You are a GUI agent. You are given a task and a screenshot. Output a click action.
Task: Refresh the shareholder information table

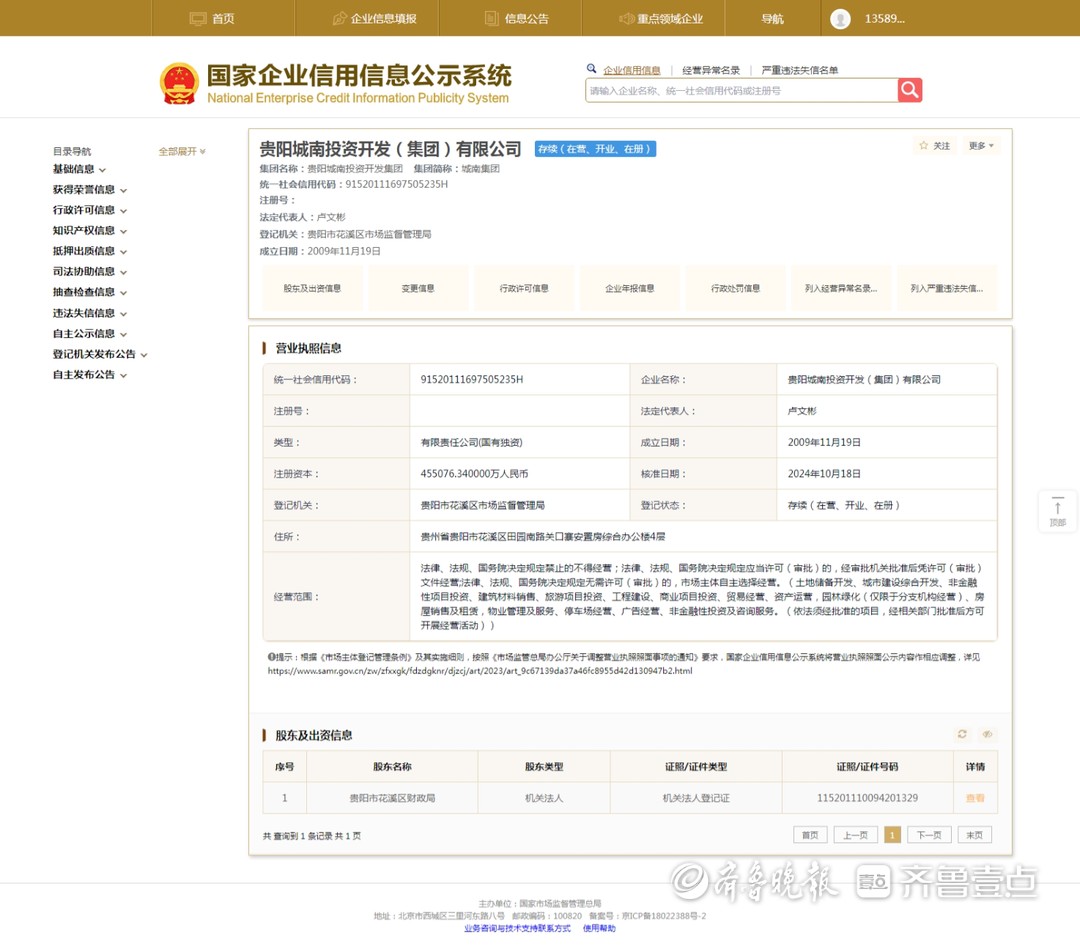(962, 734)
